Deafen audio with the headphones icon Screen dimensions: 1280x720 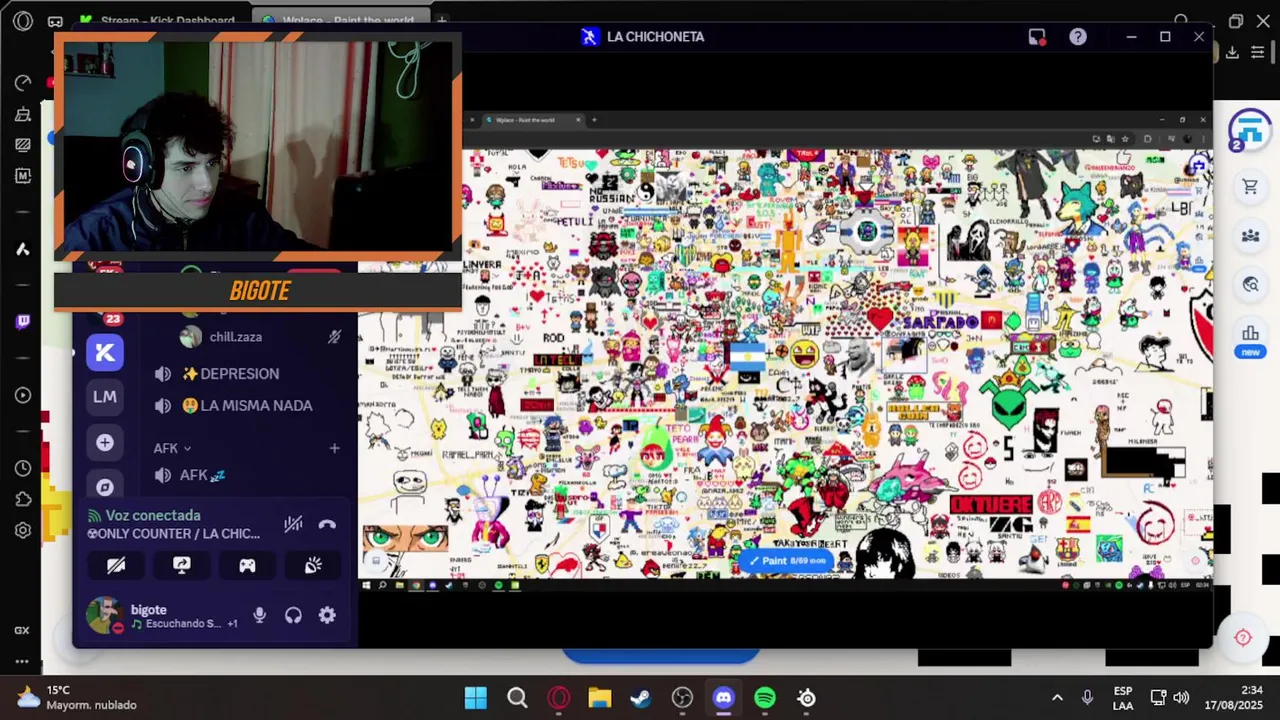click(x=293, y=616)
